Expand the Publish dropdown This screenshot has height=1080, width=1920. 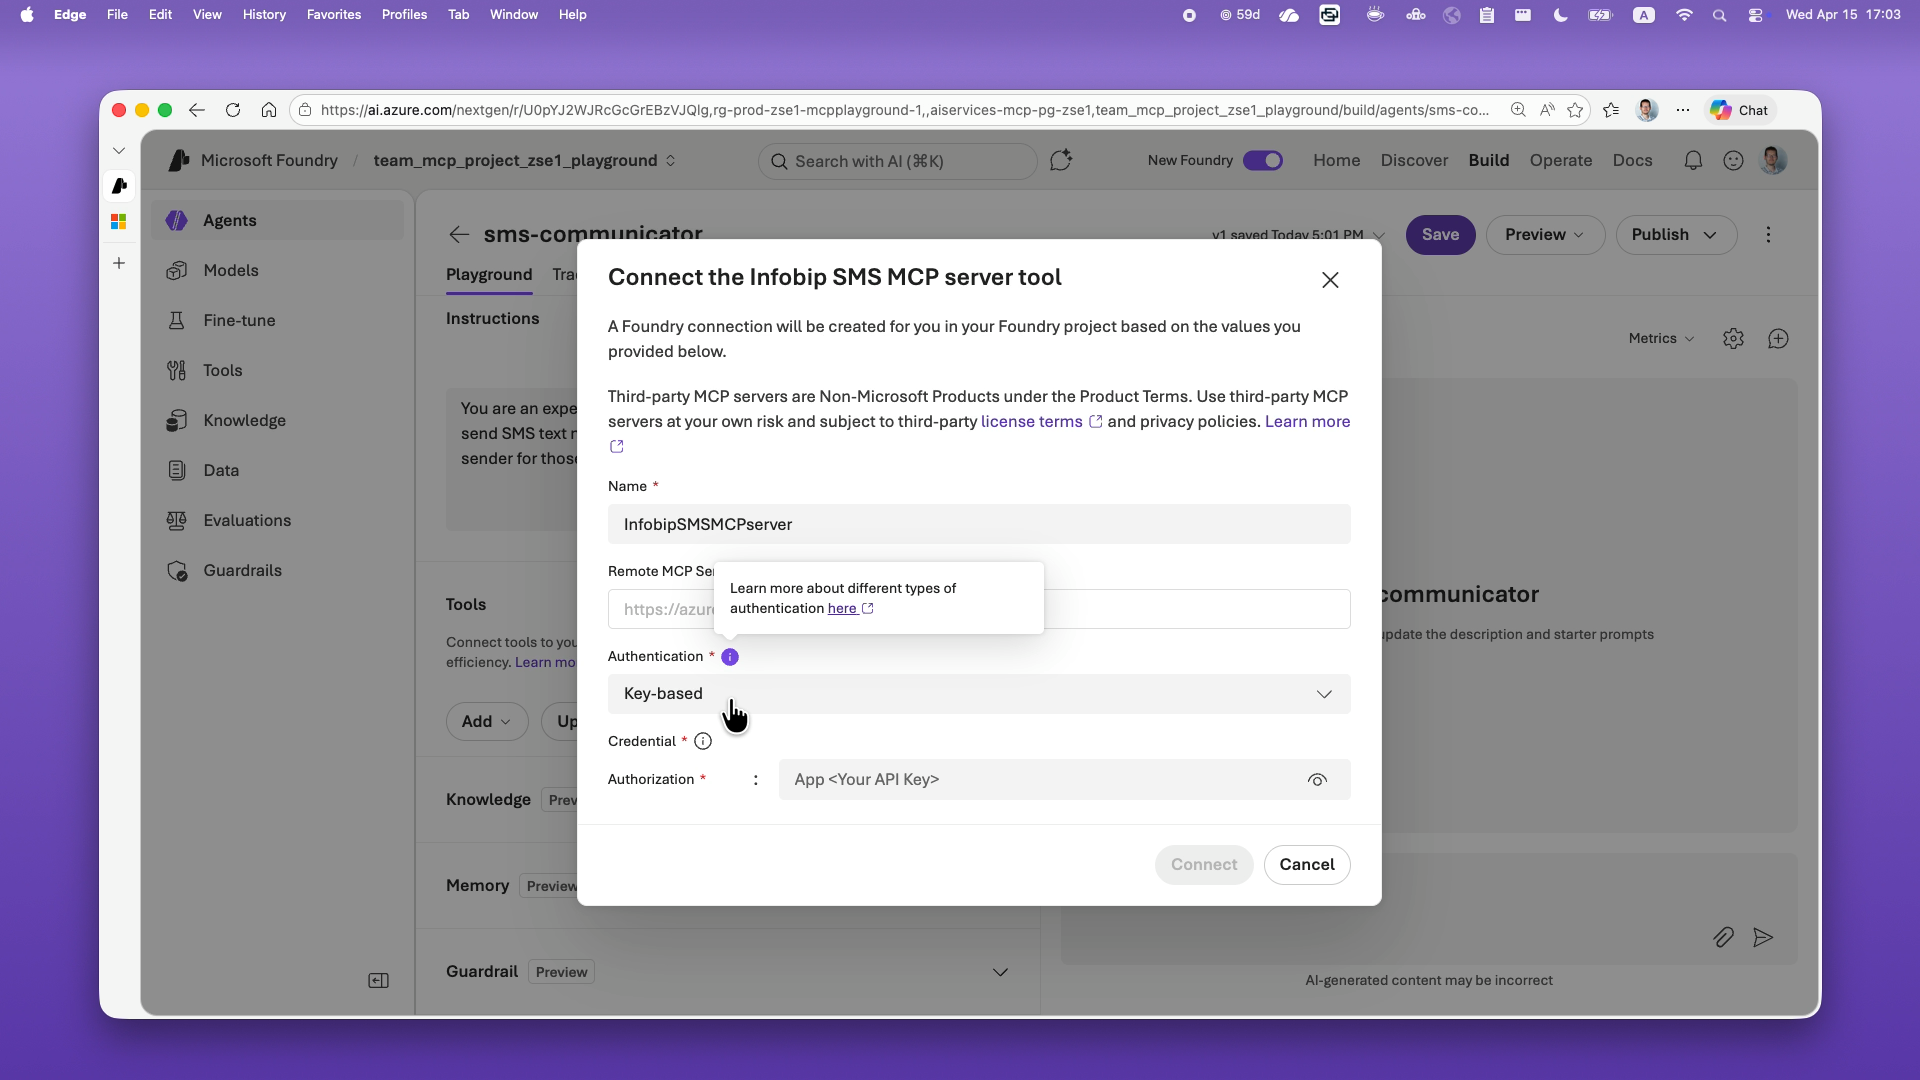(1675, 234)
